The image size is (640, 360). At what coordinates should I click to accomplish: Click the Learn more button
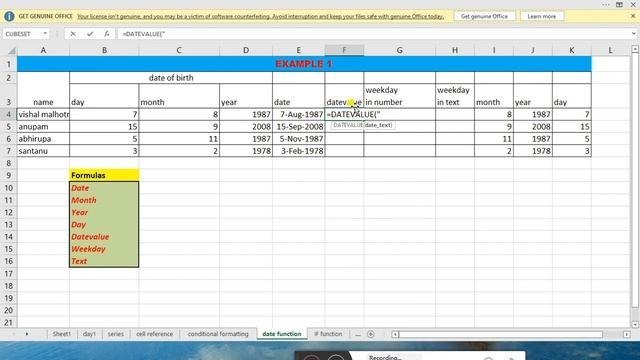(x=541, y=16)
